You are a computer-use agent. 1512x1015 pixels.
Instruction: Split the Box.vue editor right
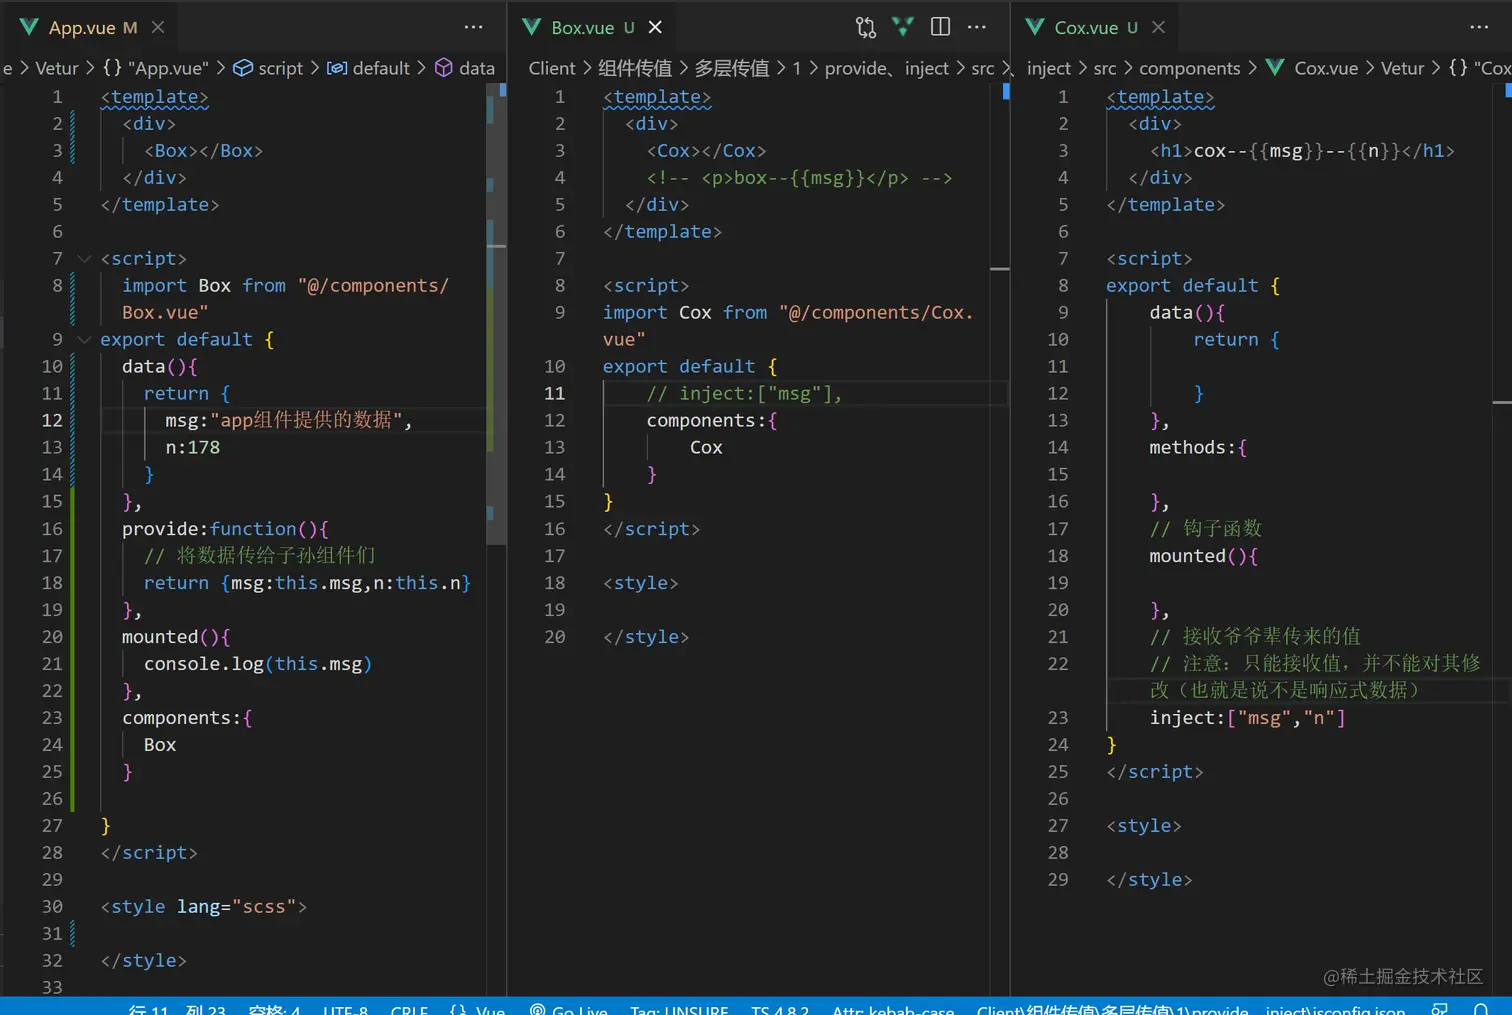pyautogui.click(x=940, y=27)
